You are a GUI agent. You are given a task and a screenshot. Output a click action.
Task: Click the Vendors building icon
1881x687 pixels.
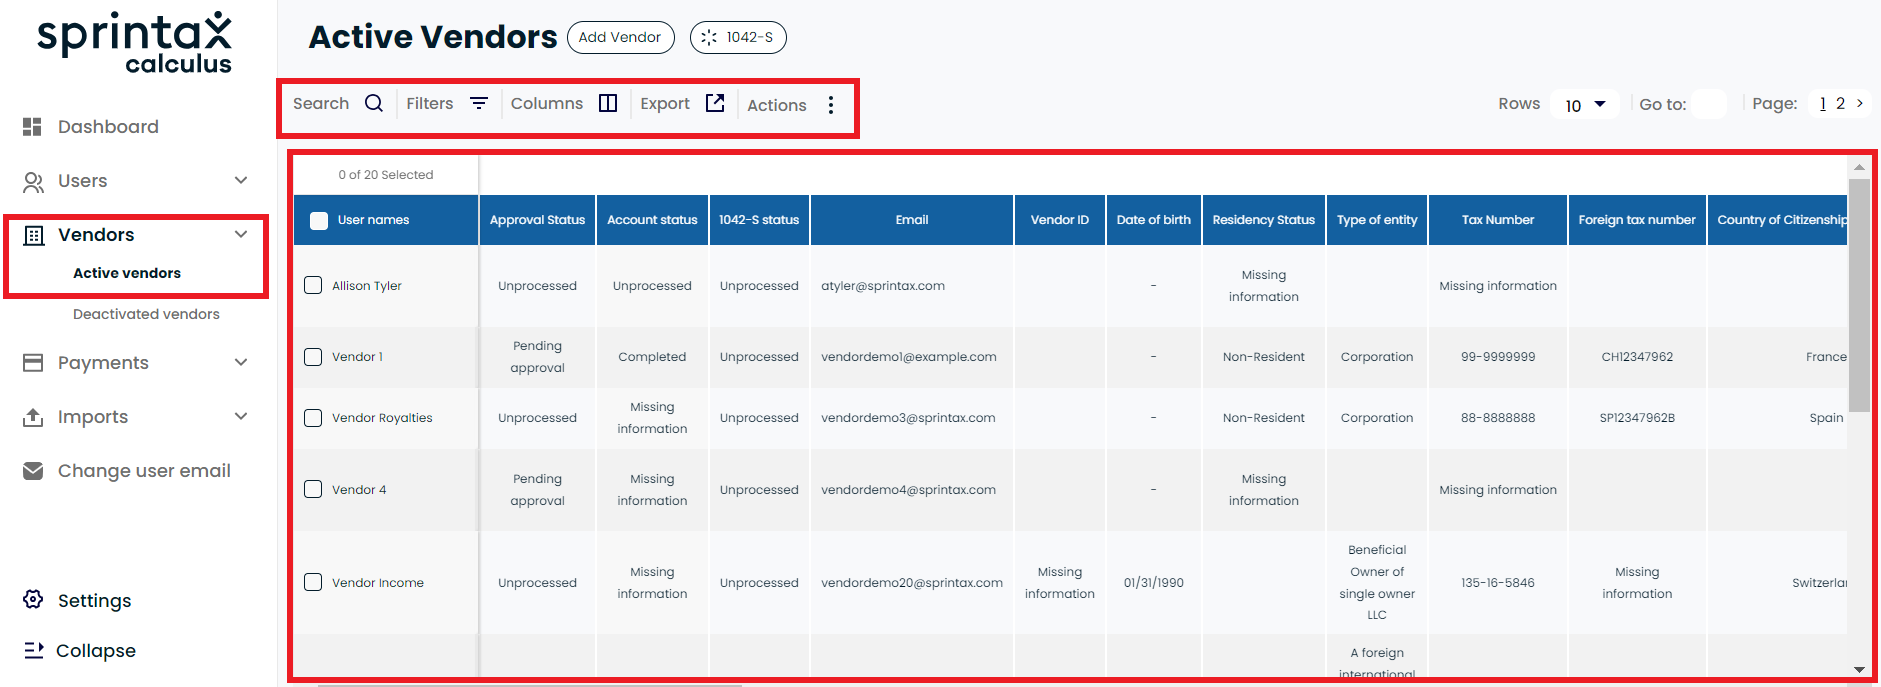34,235
